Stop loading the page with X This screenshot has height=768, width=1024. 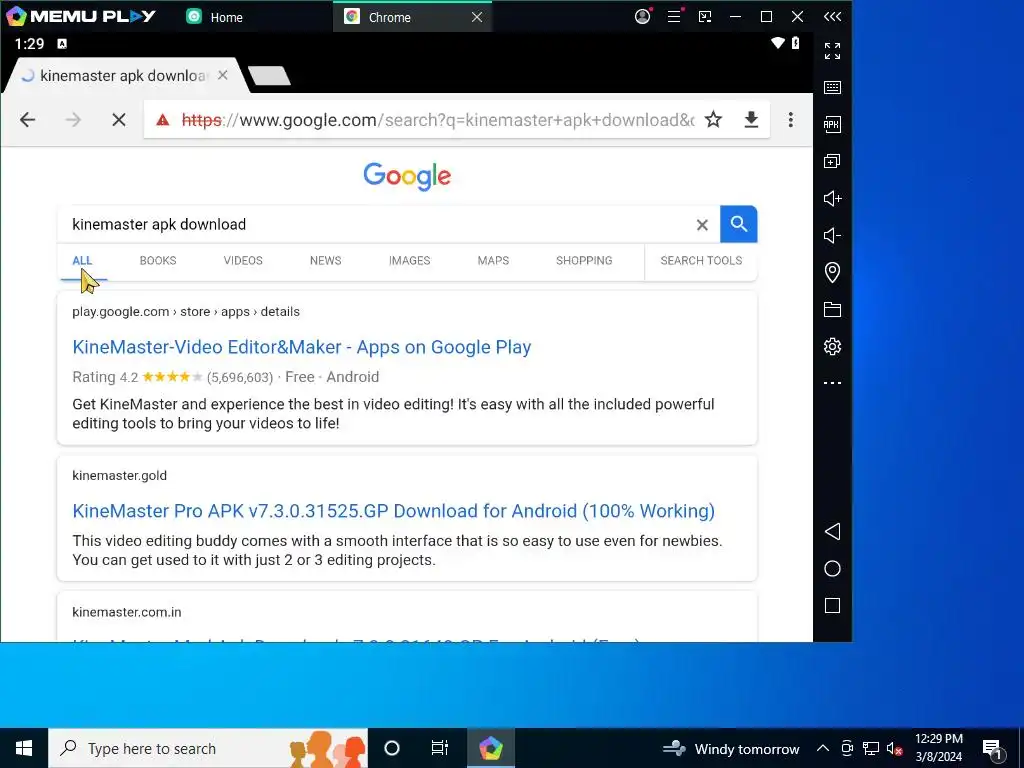coord(119,120)
